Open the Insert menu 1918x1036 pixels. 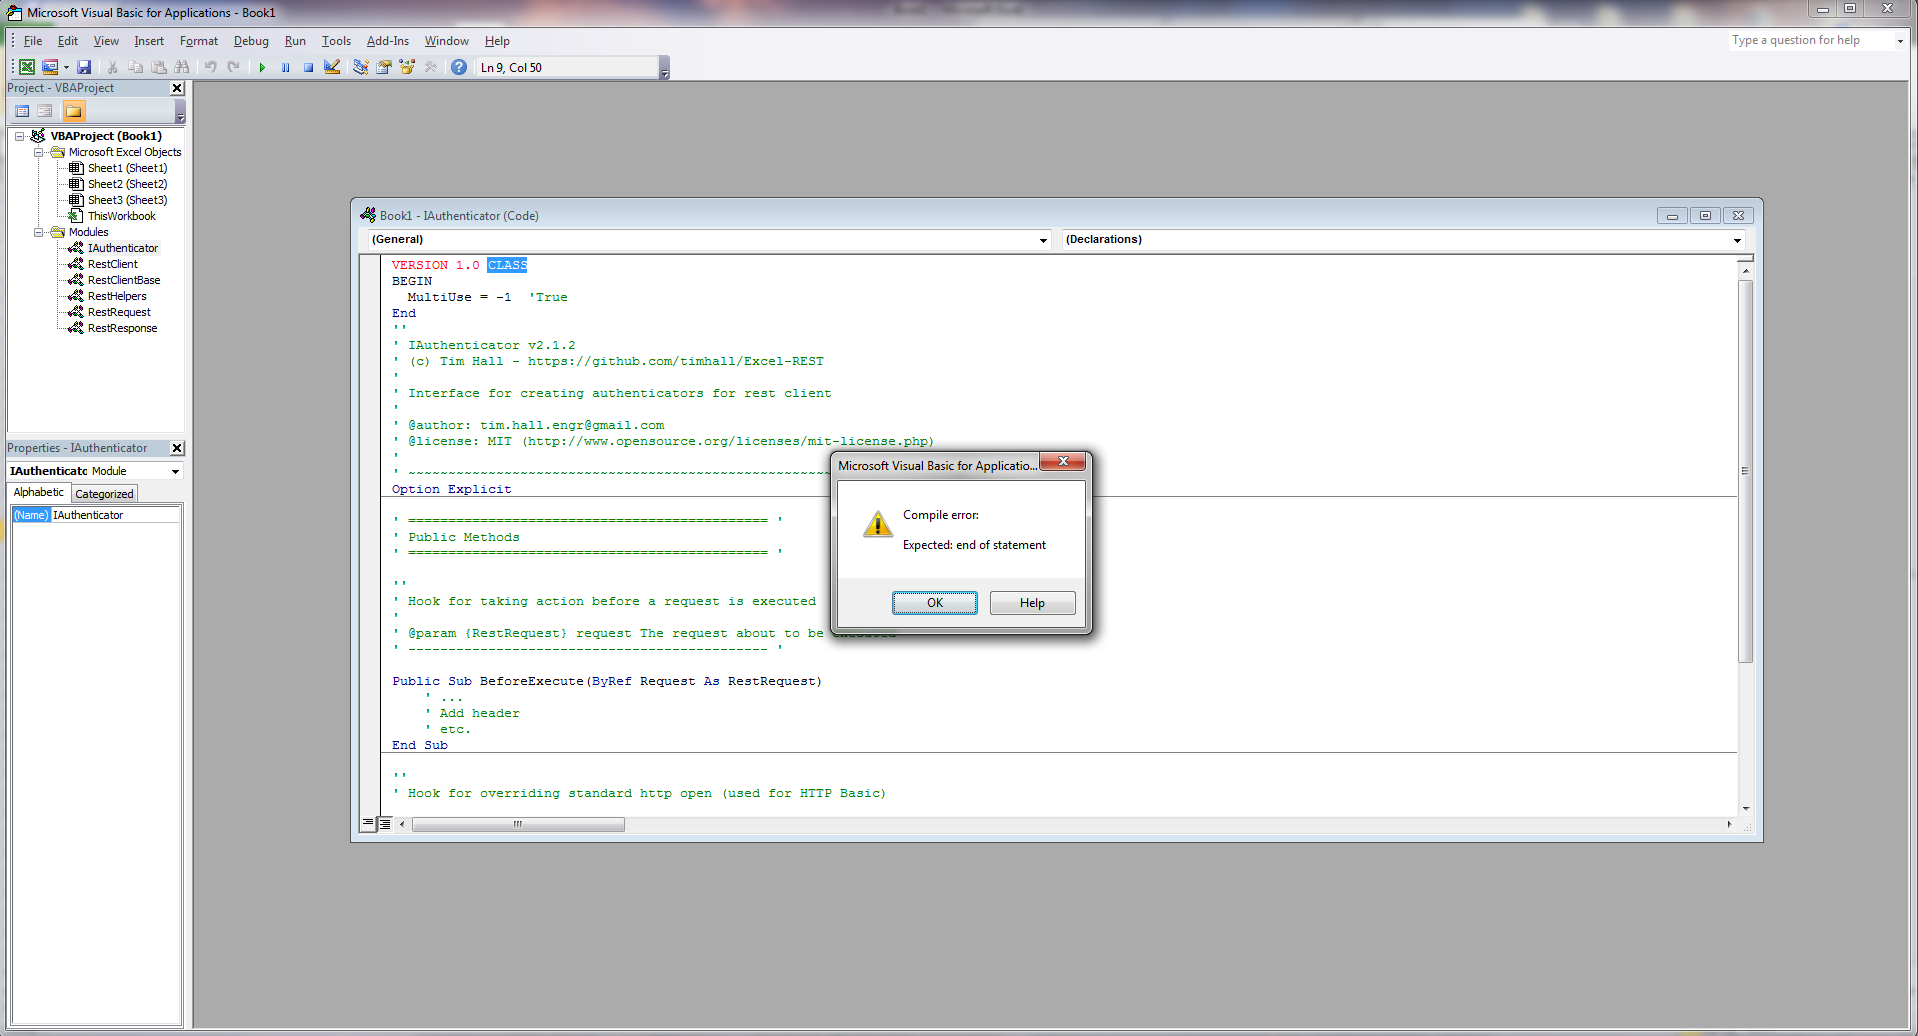149,41
